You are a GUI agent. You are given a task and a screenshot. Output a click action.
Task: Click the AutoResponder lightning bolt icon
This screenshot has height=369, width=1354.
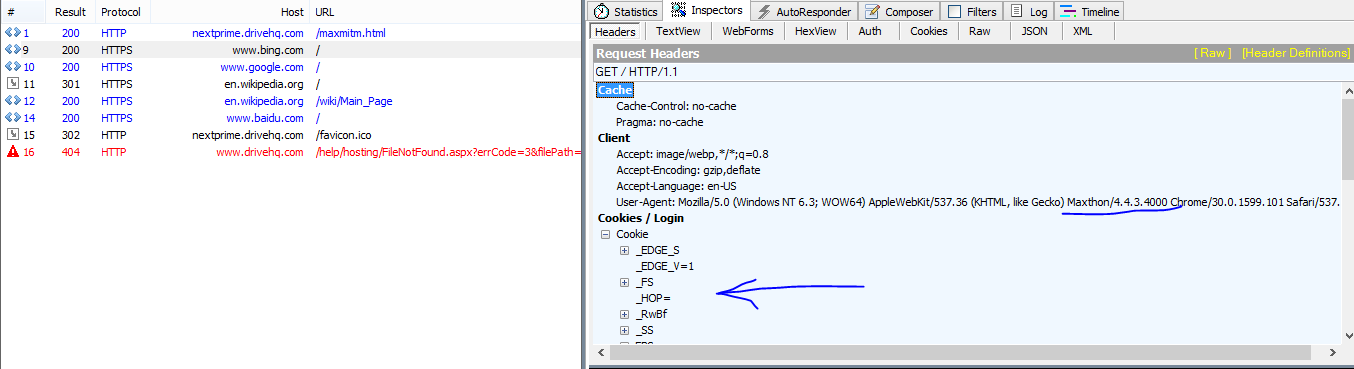coord(763,12)
